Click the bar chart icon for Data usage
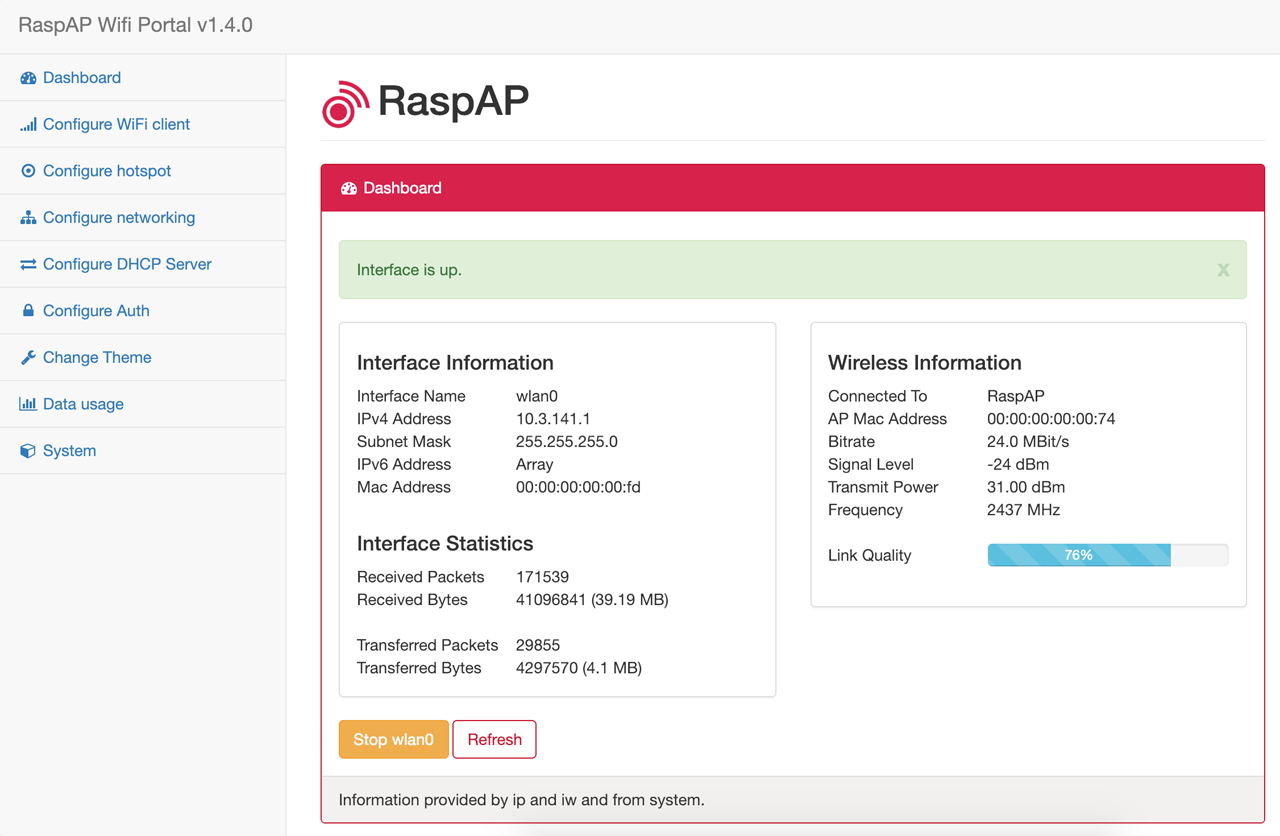The width and height of the screenshot is (1280, 836). point(28,404)
